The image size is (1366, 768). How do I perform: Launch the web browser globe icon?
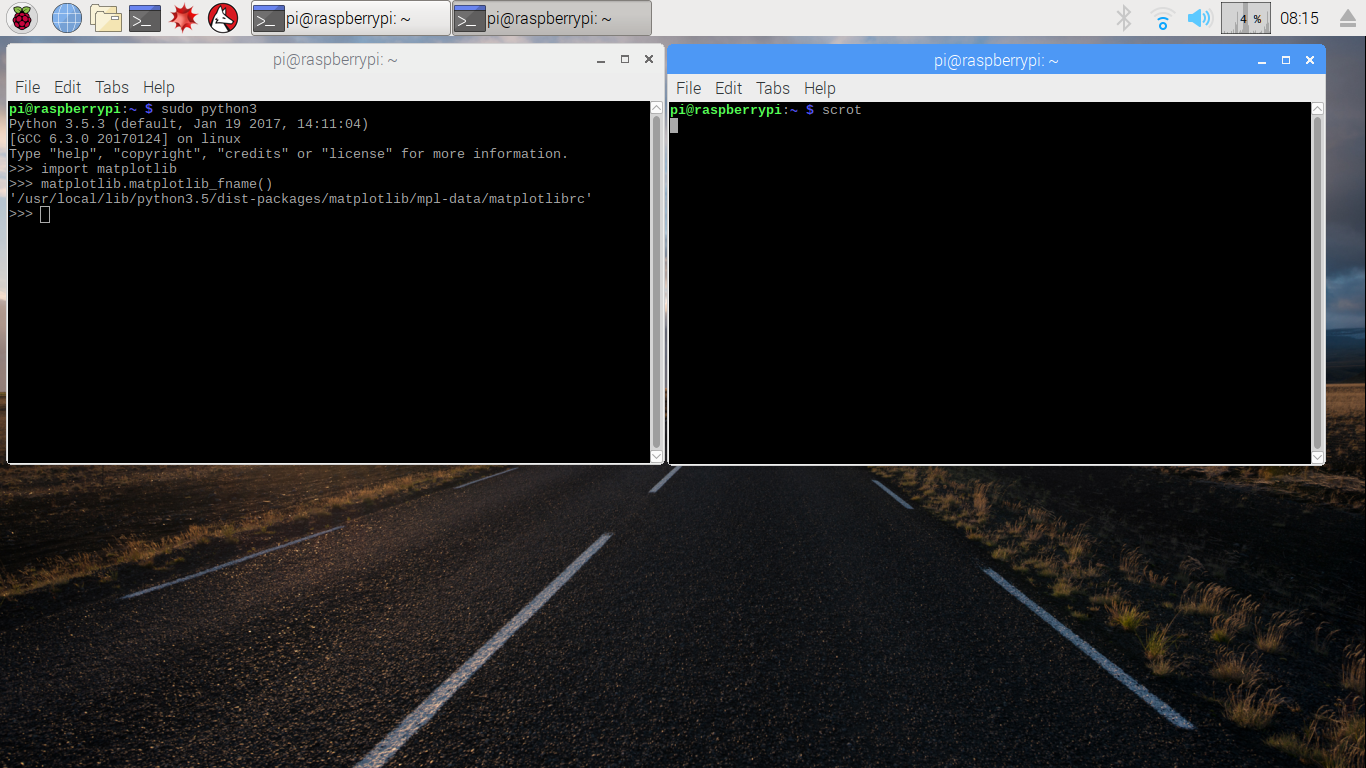point(66,18)
